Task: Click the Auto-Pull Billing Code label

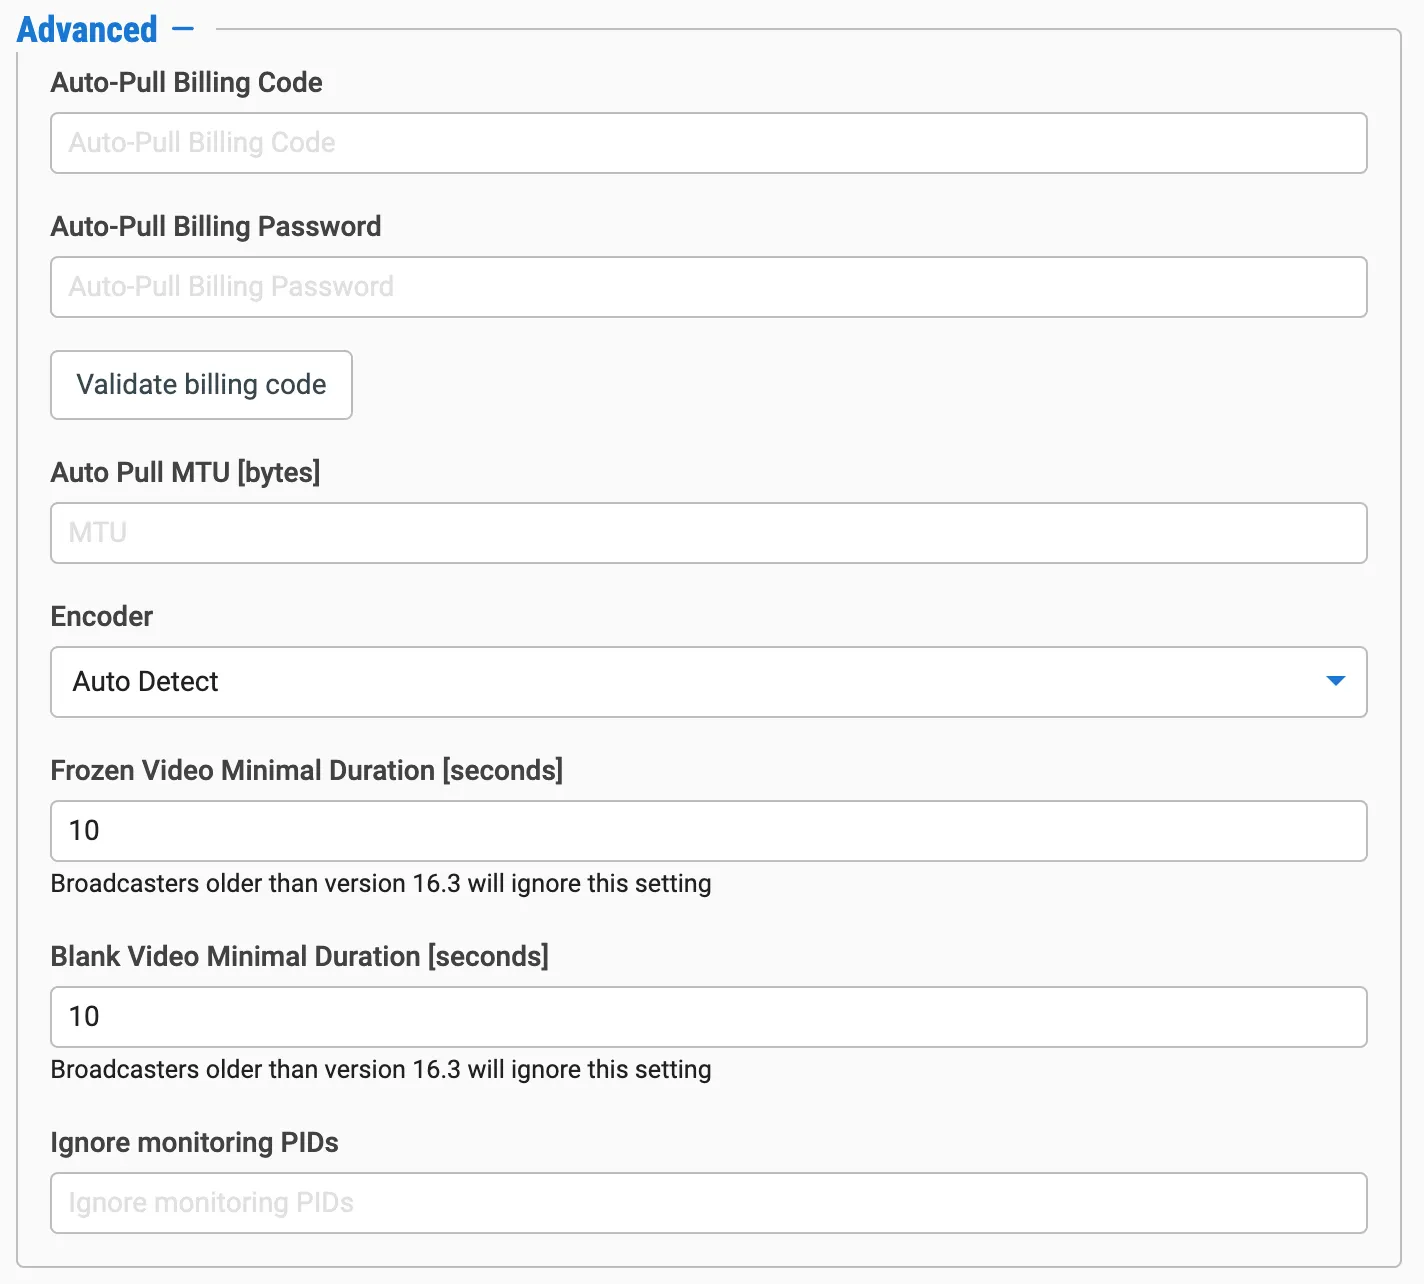Action: tap(186, 83)
